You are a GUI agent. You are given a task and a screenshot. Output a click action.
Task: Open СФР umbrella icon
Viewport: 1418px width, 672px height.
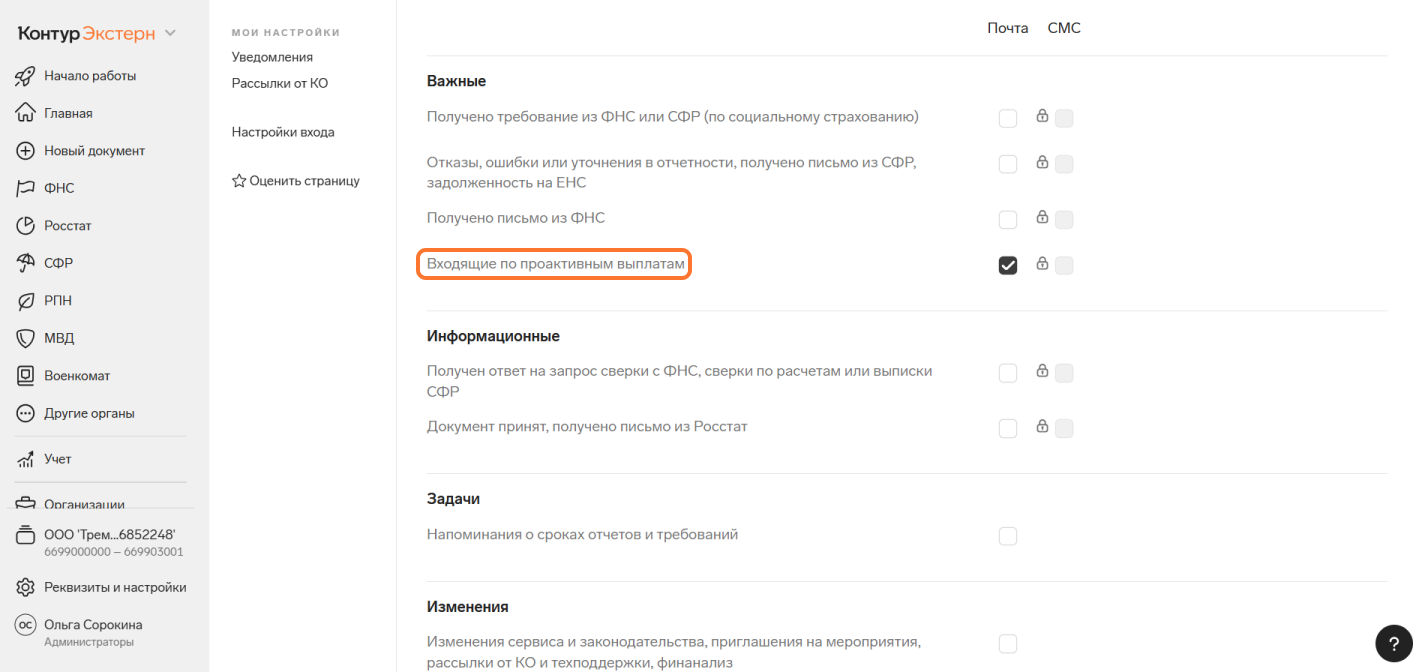click(x=26, y=263)
